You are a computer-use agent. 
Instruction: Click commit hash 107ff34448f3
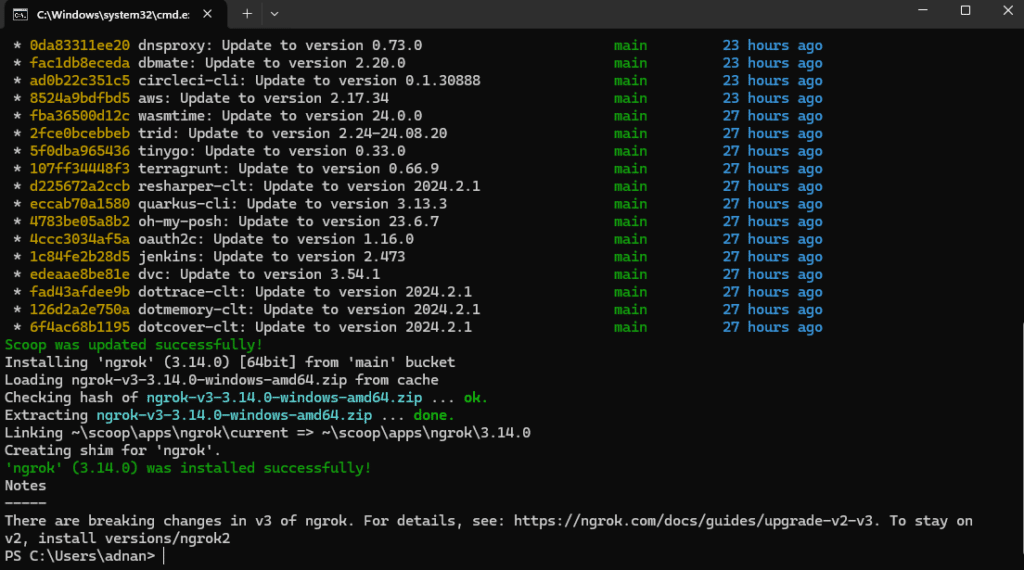coord(80,169)
